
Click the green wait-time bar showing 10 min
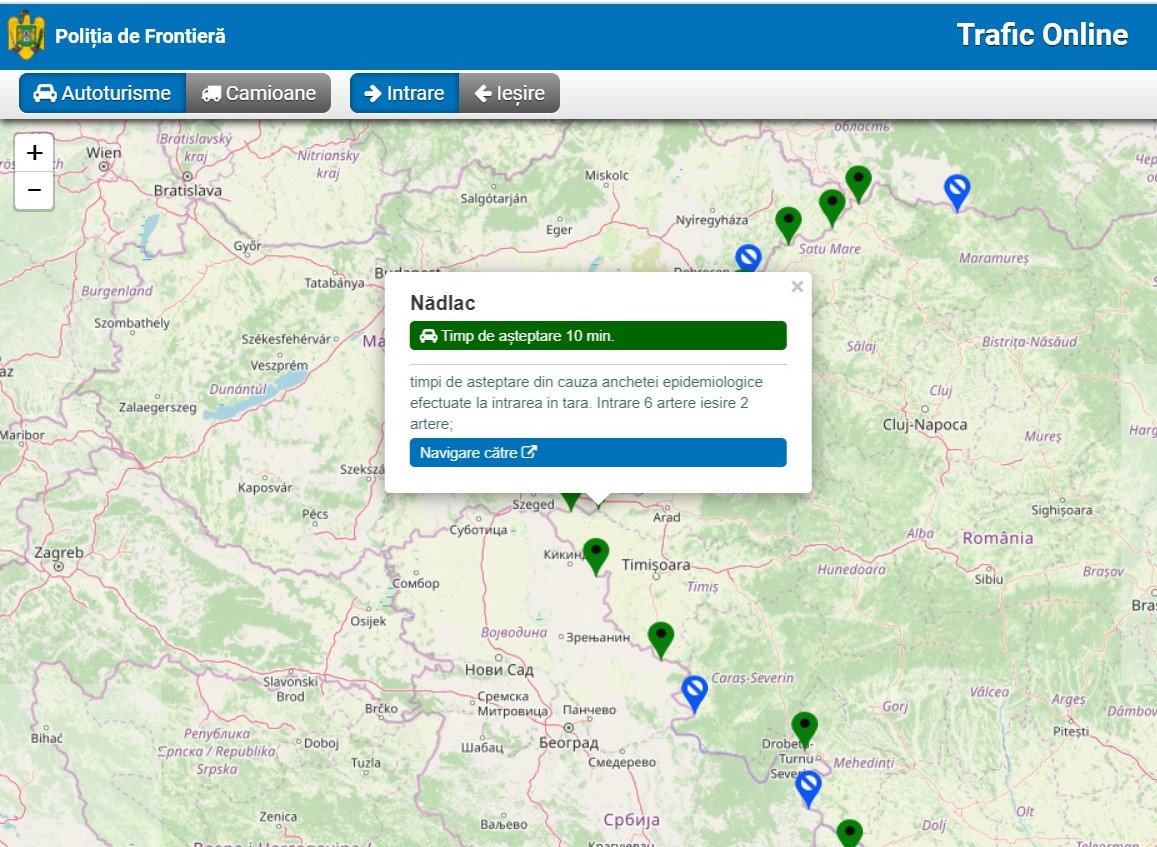pyautogui.click(x=598, y=336)
